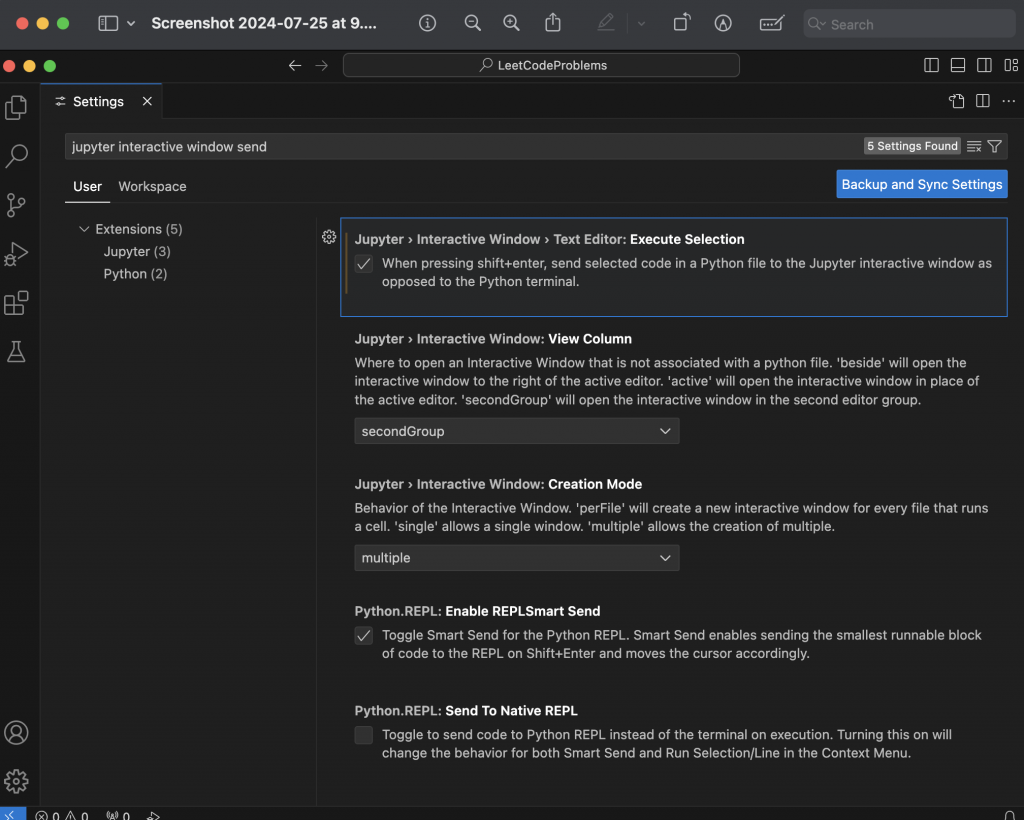The height and width of the screenshot is (820, 1024).
Task: Toggle the secondary side bar layout icon
Action: (984, 65)
